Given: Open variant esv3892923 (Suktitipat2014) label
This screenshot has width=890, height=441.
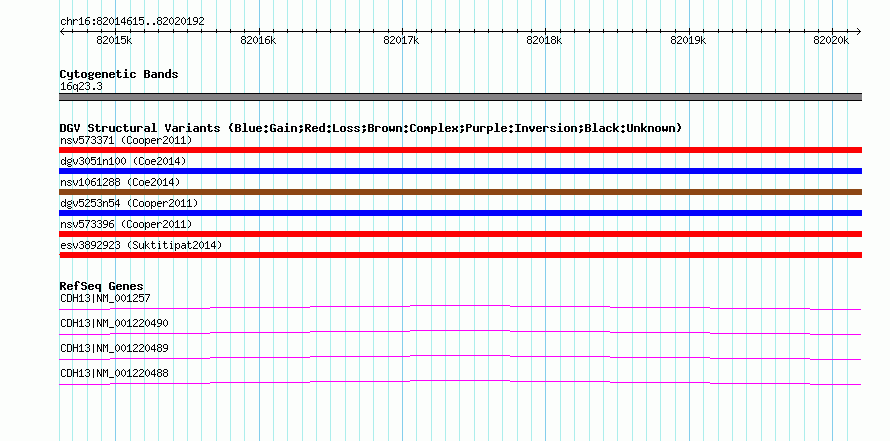Looking at the screenshot, I should pos(141,245).
